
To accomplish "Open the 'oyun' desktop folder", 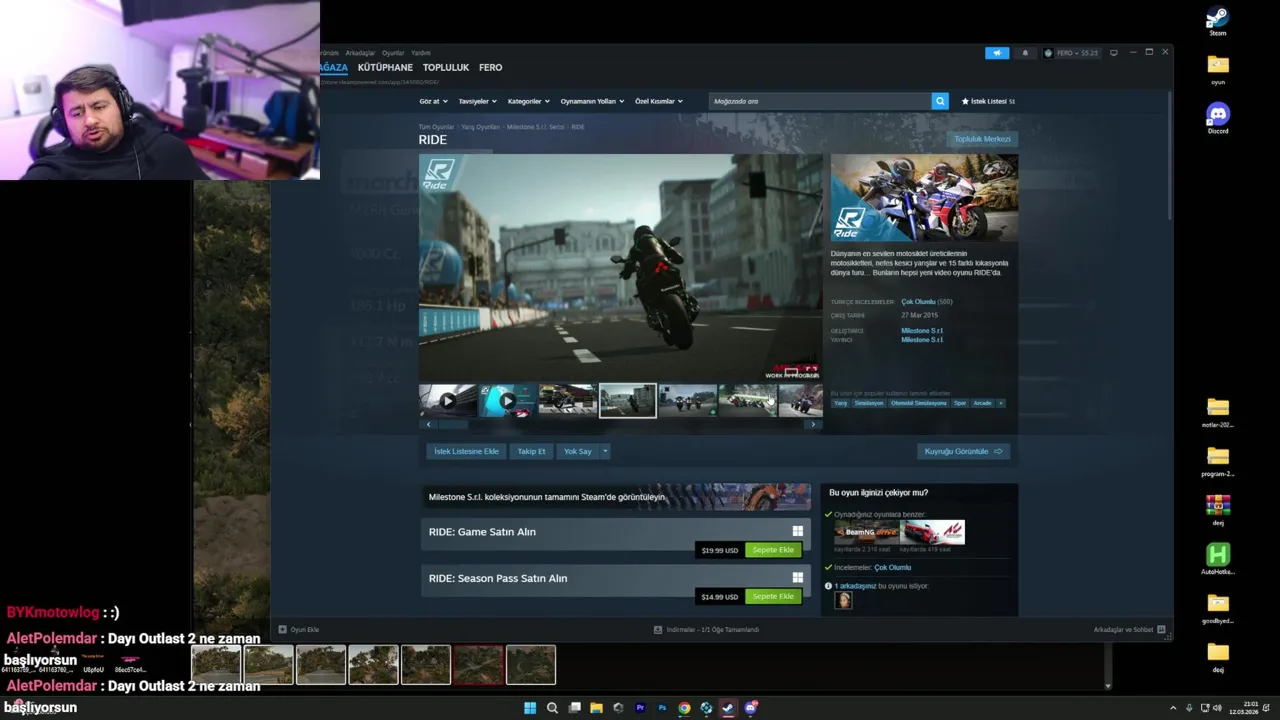I will coord(1217,65).
